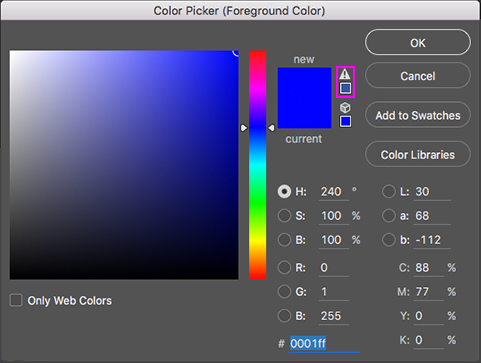Screen dimensions: 481x363
Task: Click the left hue slider arrow
Action: point(244,128)
